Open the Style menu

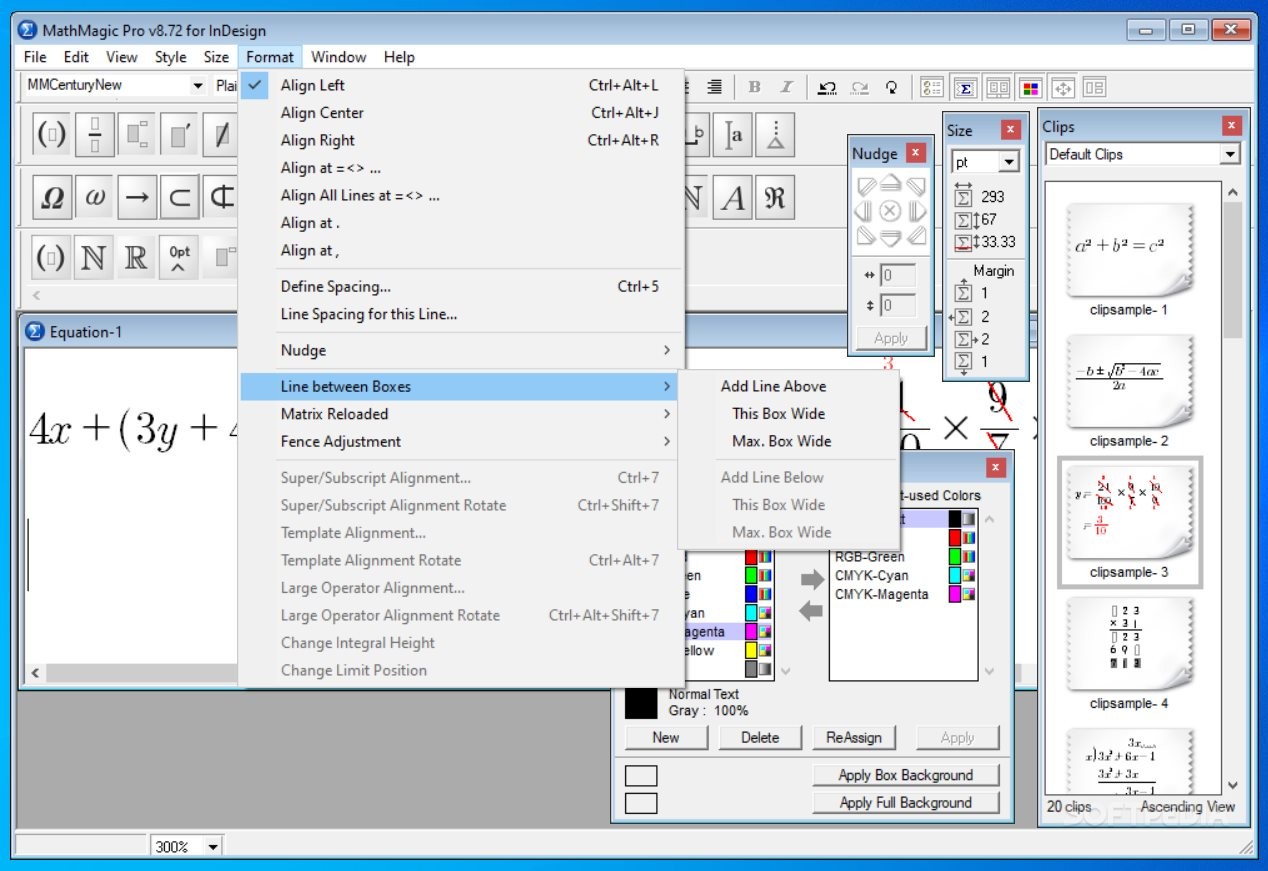click(170, 57)
